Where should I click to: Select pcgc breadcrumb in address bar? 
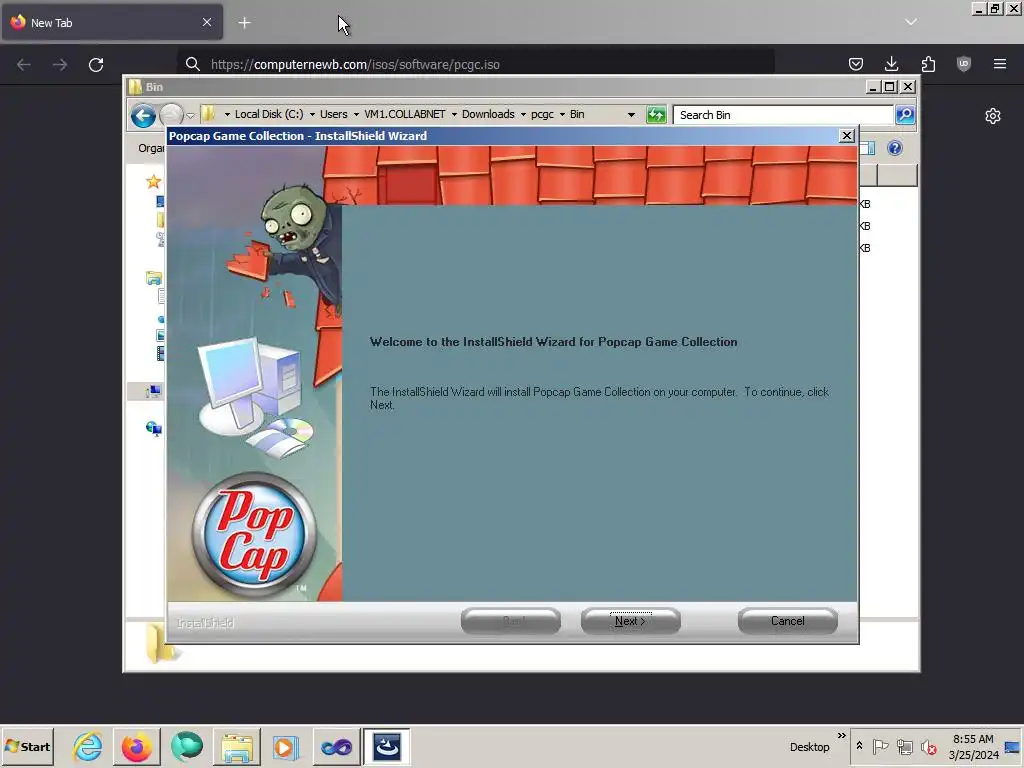[x=542, y=114]
